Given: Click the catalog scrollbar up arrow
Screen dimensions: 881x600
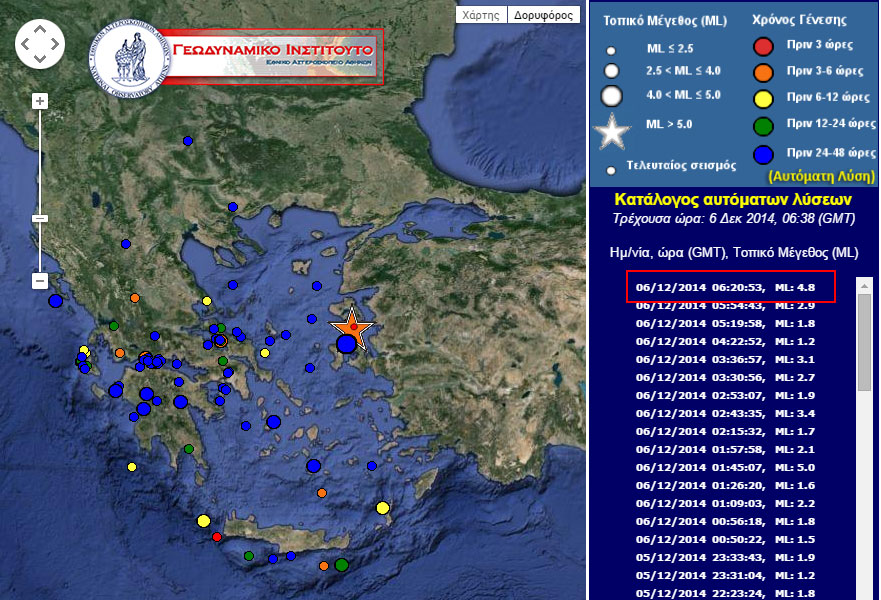Looking at the screenshot, I should pyautogui.click(x=865, y=286).
